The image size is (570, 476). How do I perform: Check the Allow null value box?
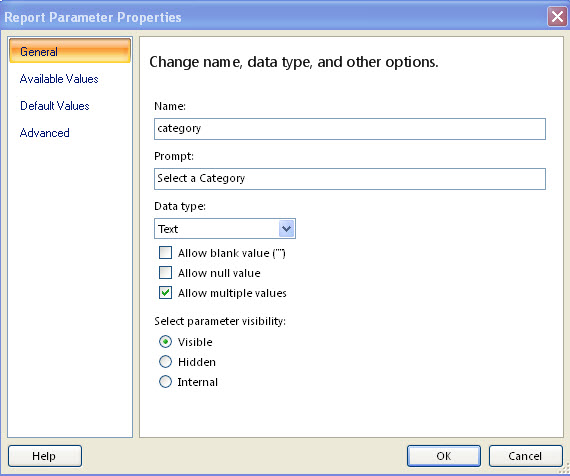[x=165, y=272]
